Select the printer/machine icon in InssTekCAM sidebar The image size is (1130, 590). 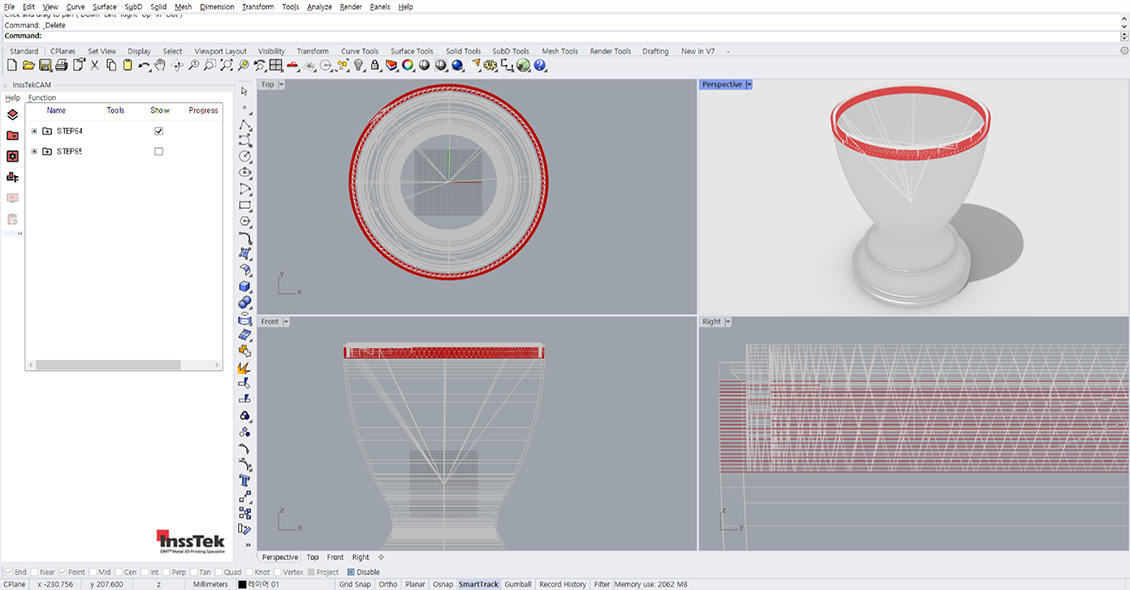pyautogui.click(x=13, y=176)
